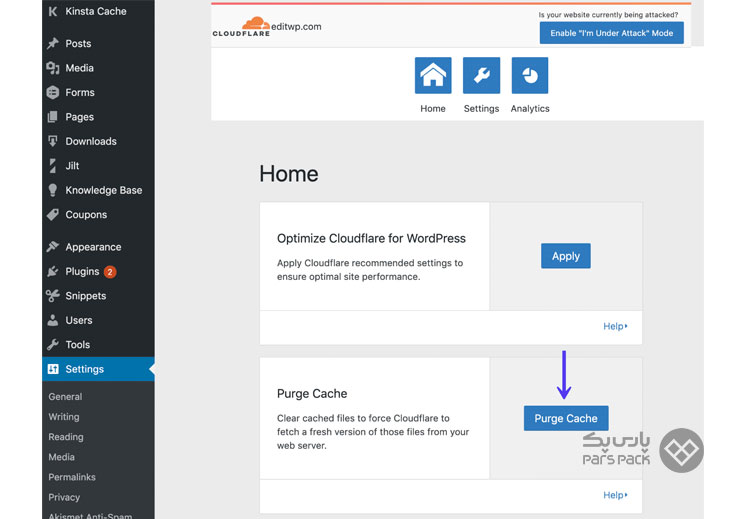The width and height of the screenshot is (750, 519).
Task: Click the Tools menu label
Action: click(x=77, y=344)
